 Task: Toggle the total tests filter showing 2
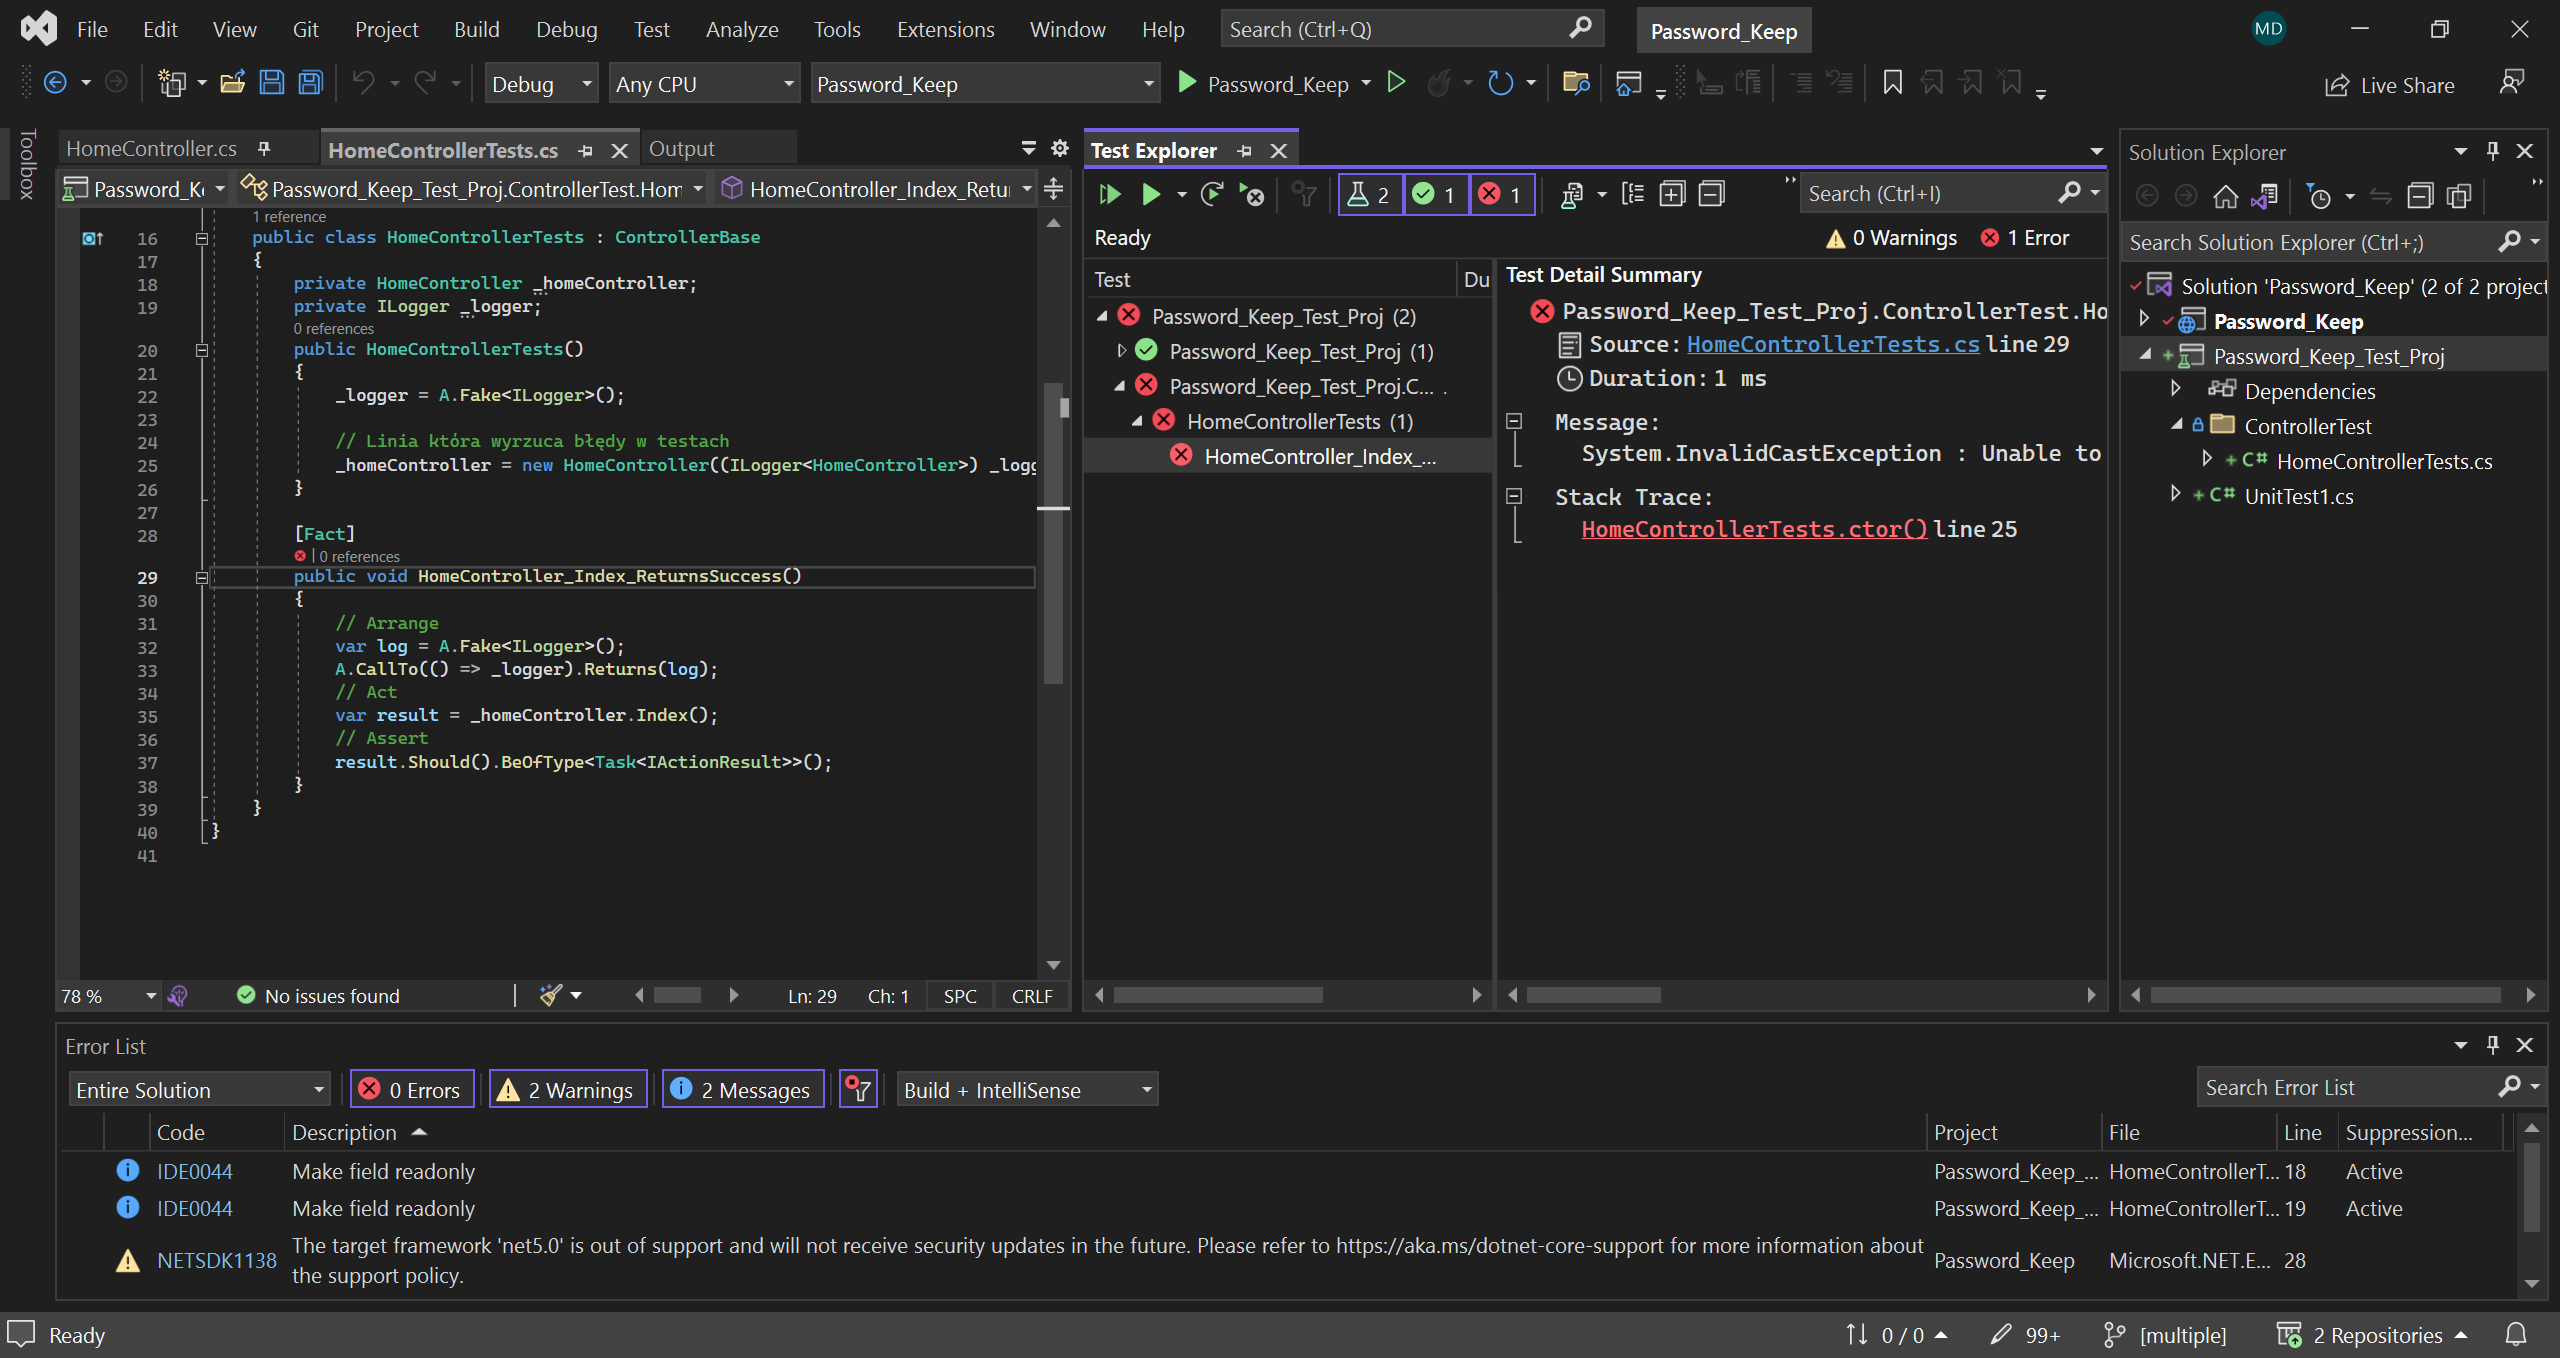pyautogui.click(x=1370, y=194)
